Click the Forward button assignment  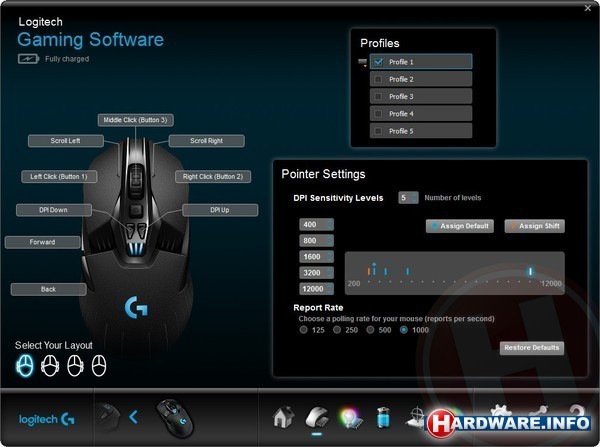[42, 242]
